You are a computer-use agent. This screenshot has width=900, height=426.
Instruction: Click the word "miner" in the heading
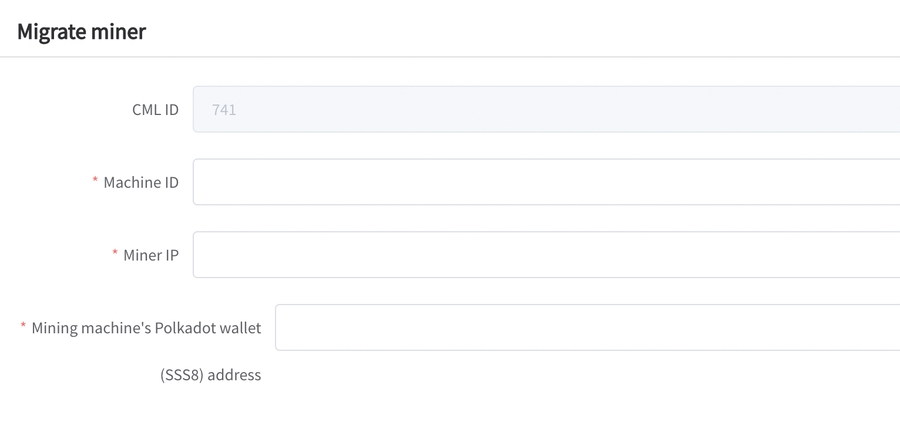tap(120, 32)
